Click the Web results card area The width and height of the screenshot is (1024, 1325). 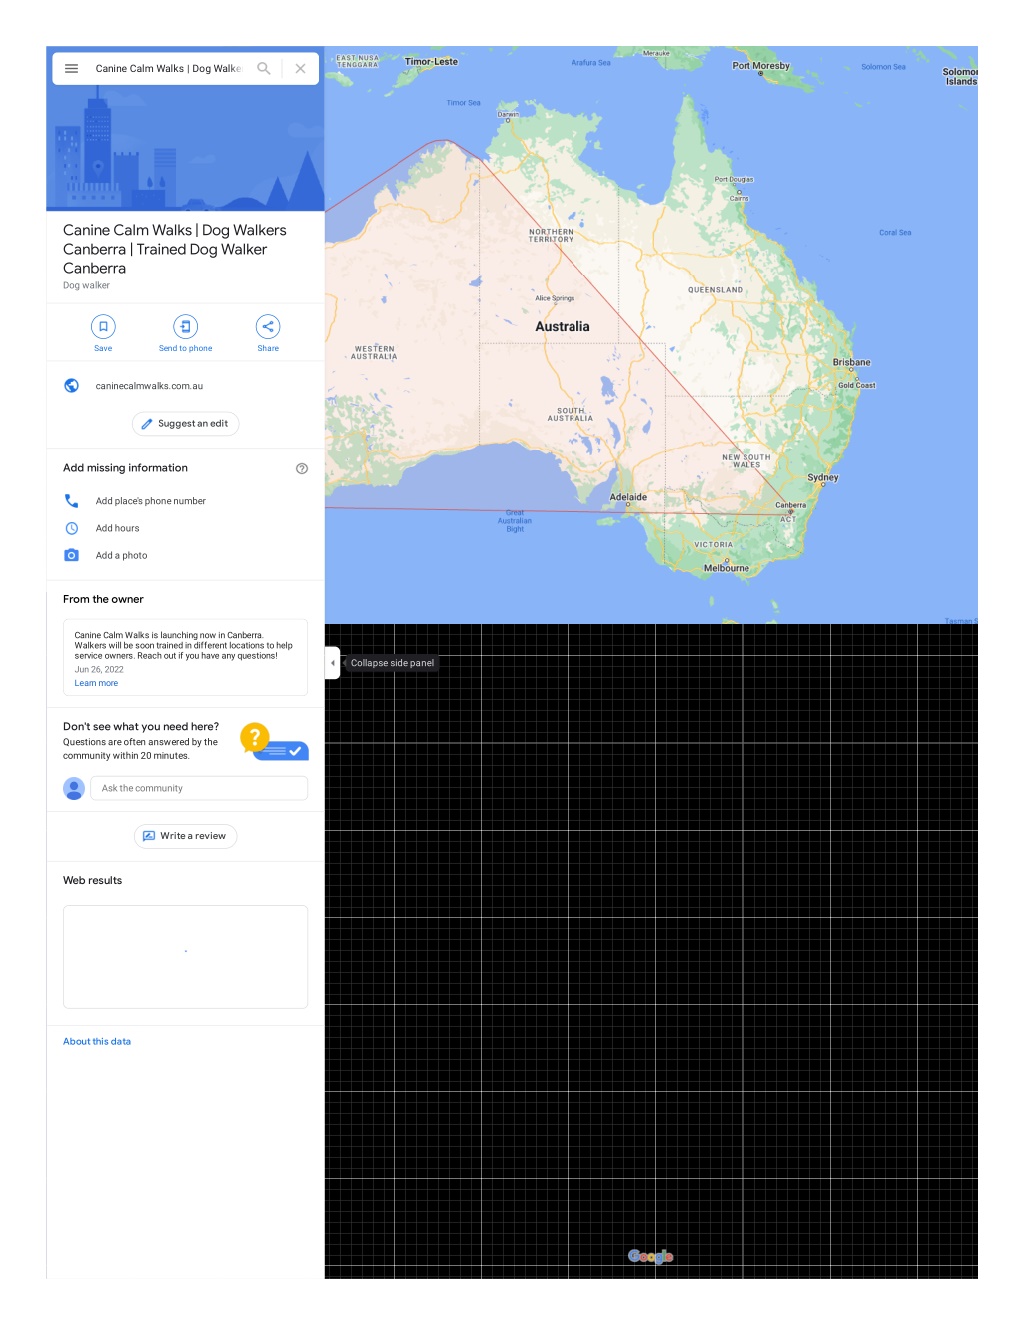coord(185,957)
